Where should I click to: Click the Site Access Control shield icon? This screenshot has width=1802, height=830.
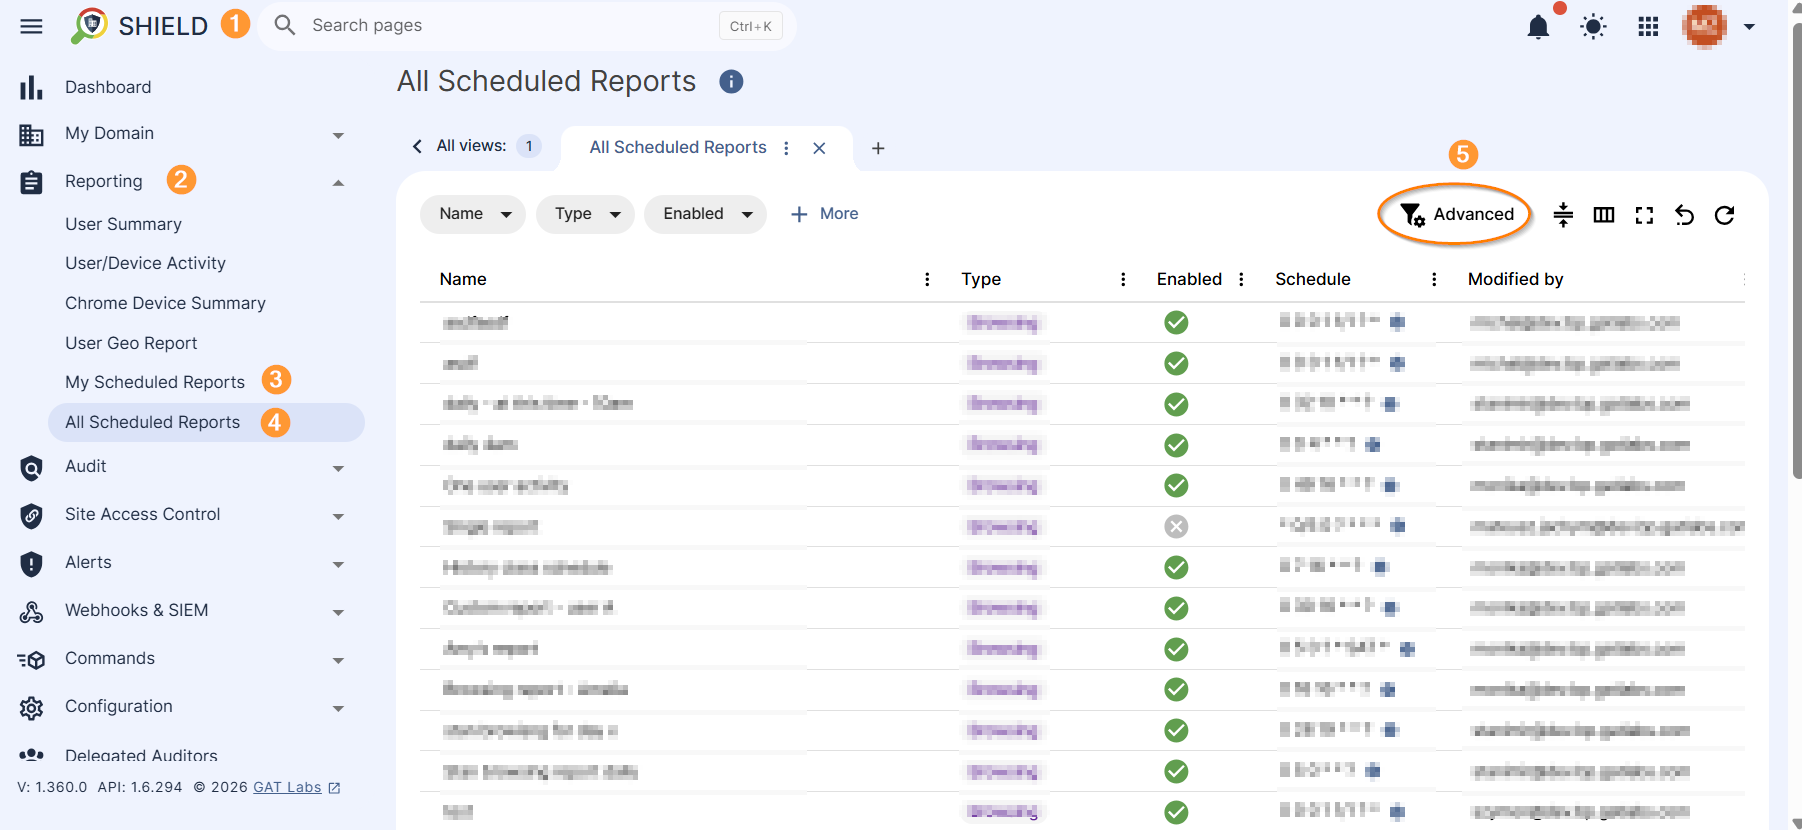click(32, 516)
